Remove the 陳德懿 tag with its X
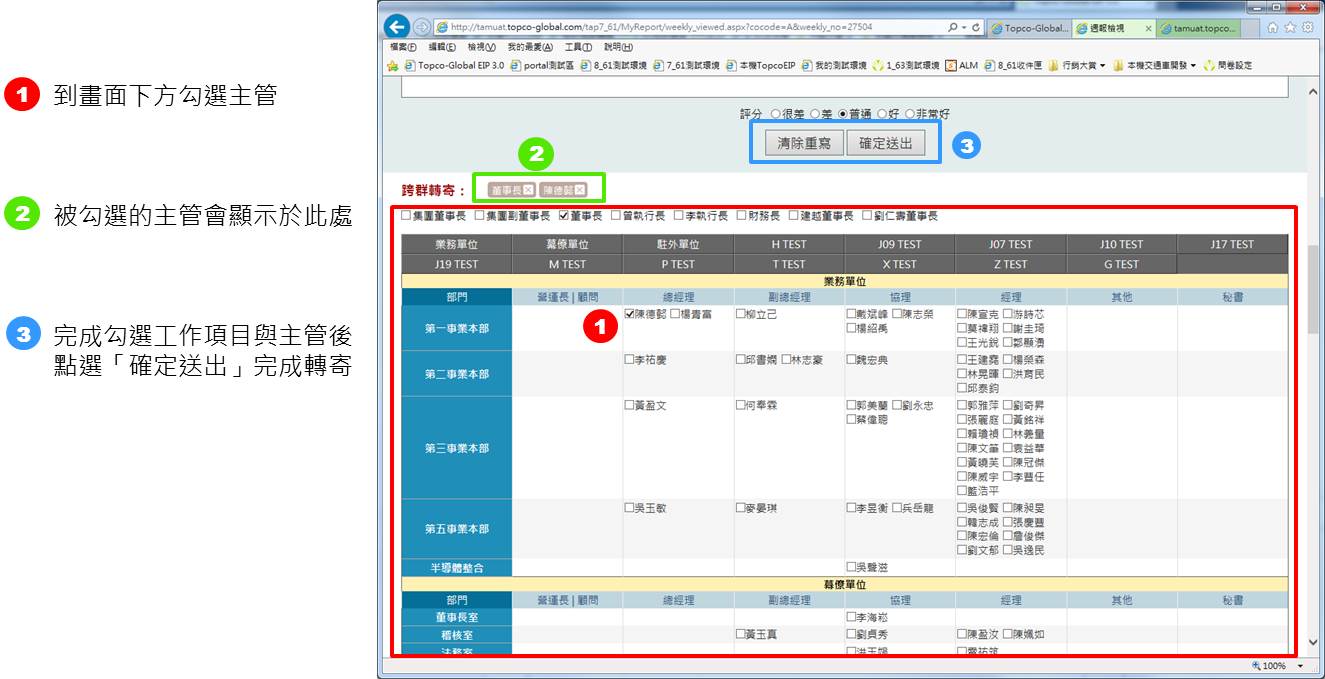 coord(579,190)
